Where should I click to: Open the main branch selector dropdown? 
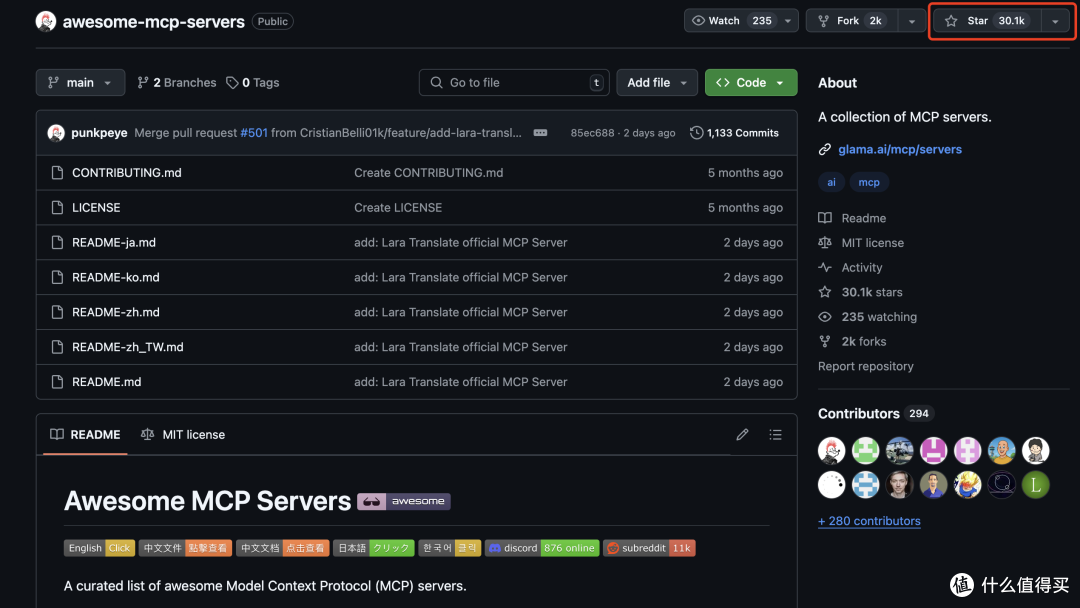pyautogui.click(x=81, y=83)
